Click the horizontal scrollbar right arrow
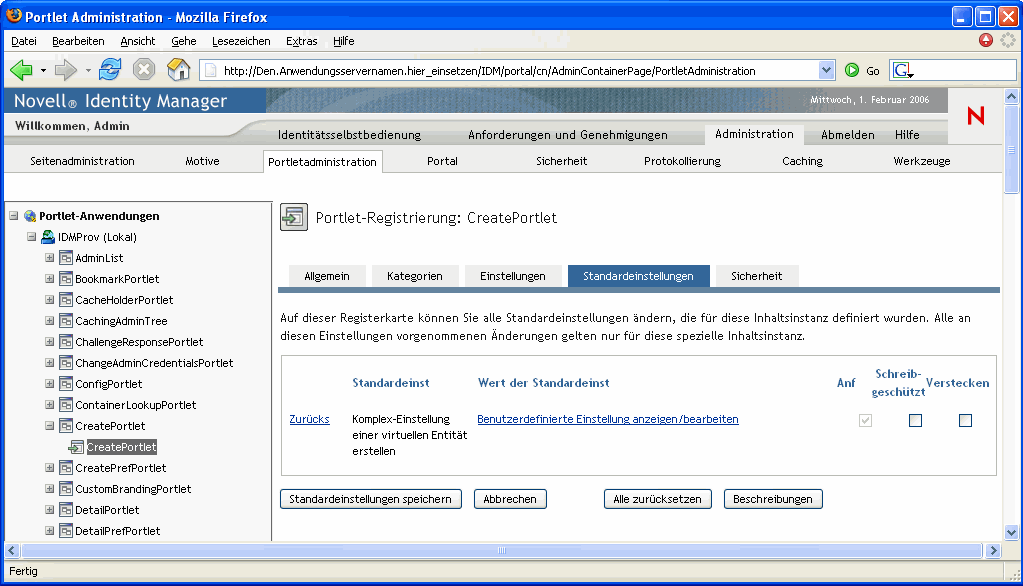The width and height of the screenshot is (1023, 586). tap(993, 551)
